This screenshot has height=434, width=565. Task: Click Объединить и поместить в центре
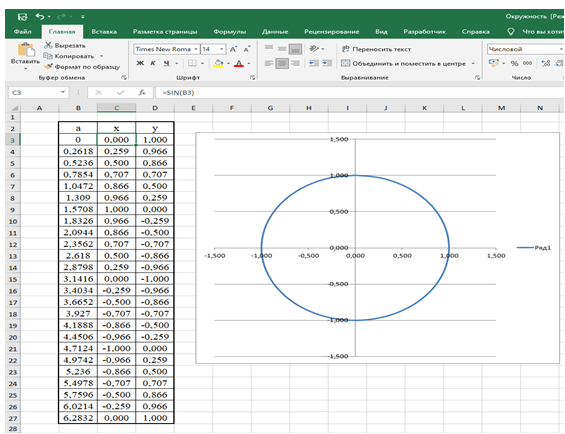404,63
